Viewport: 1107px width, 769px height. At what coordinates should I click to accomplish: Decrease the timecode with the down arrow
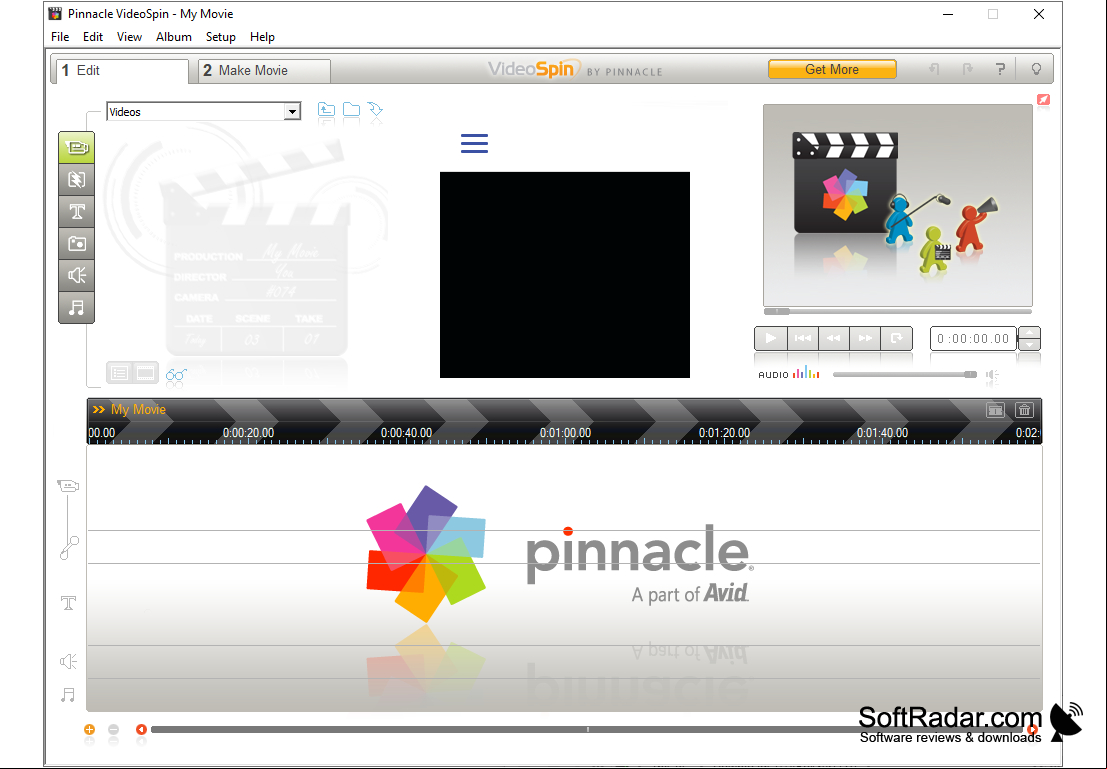pos(1029,345)
